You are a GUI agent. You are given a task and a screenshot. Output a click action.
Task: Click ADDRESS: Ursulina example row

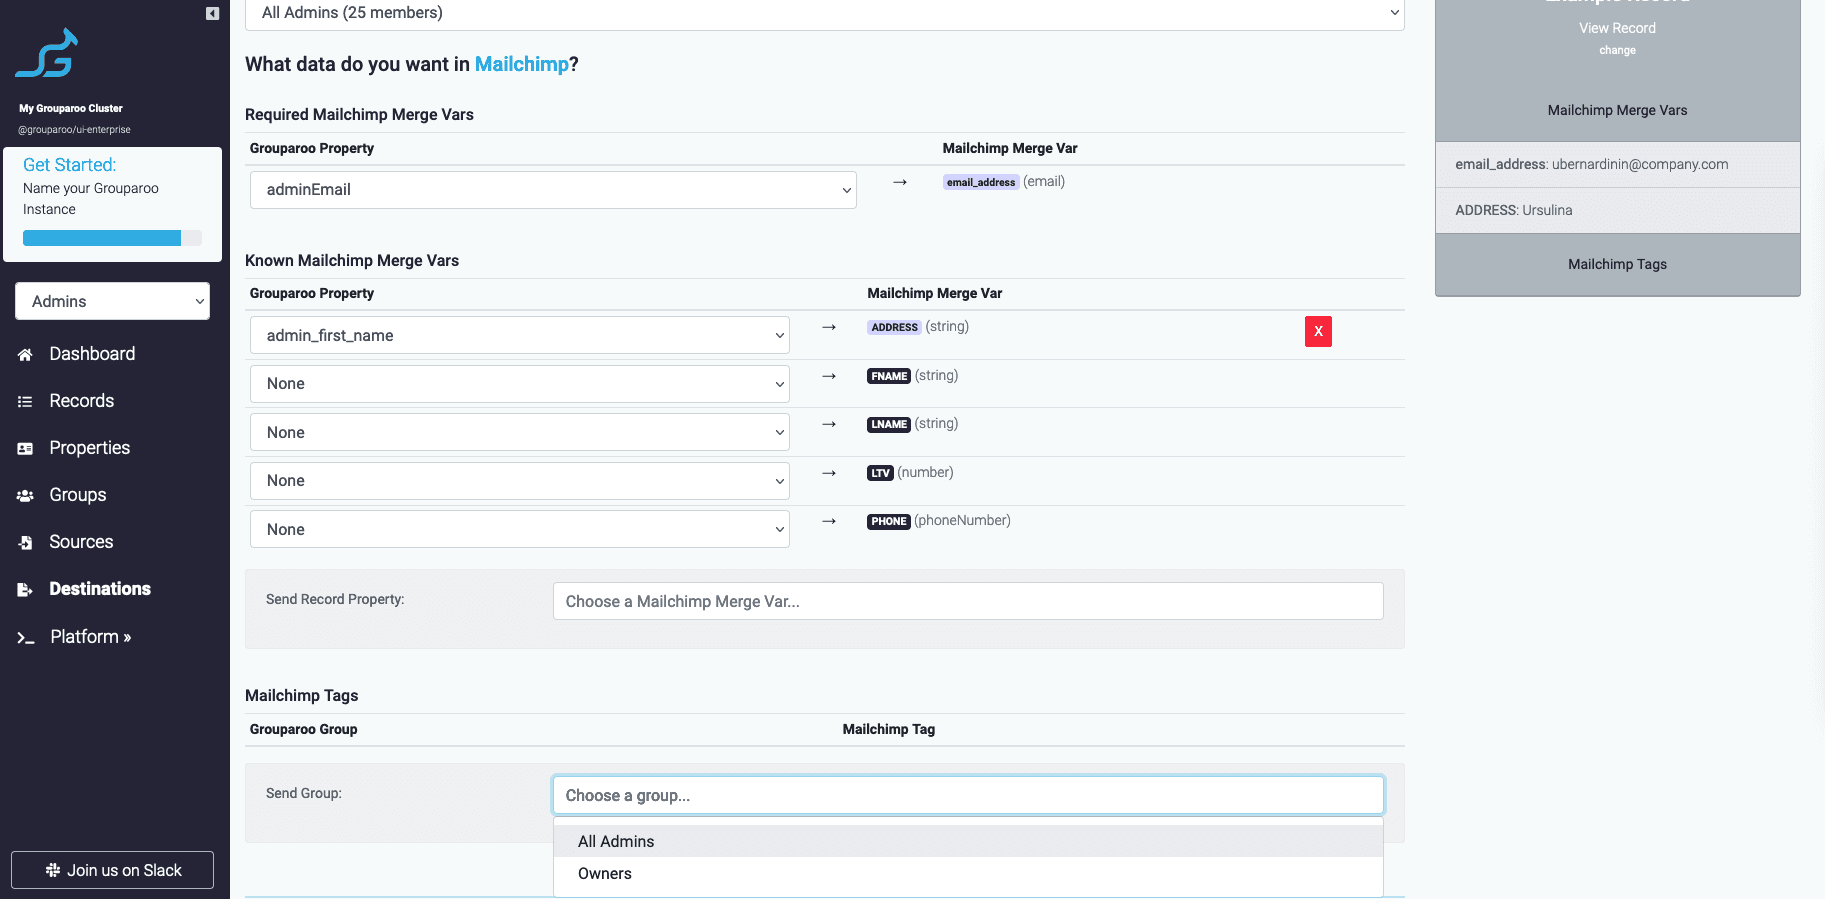(x=1617, y=211)
